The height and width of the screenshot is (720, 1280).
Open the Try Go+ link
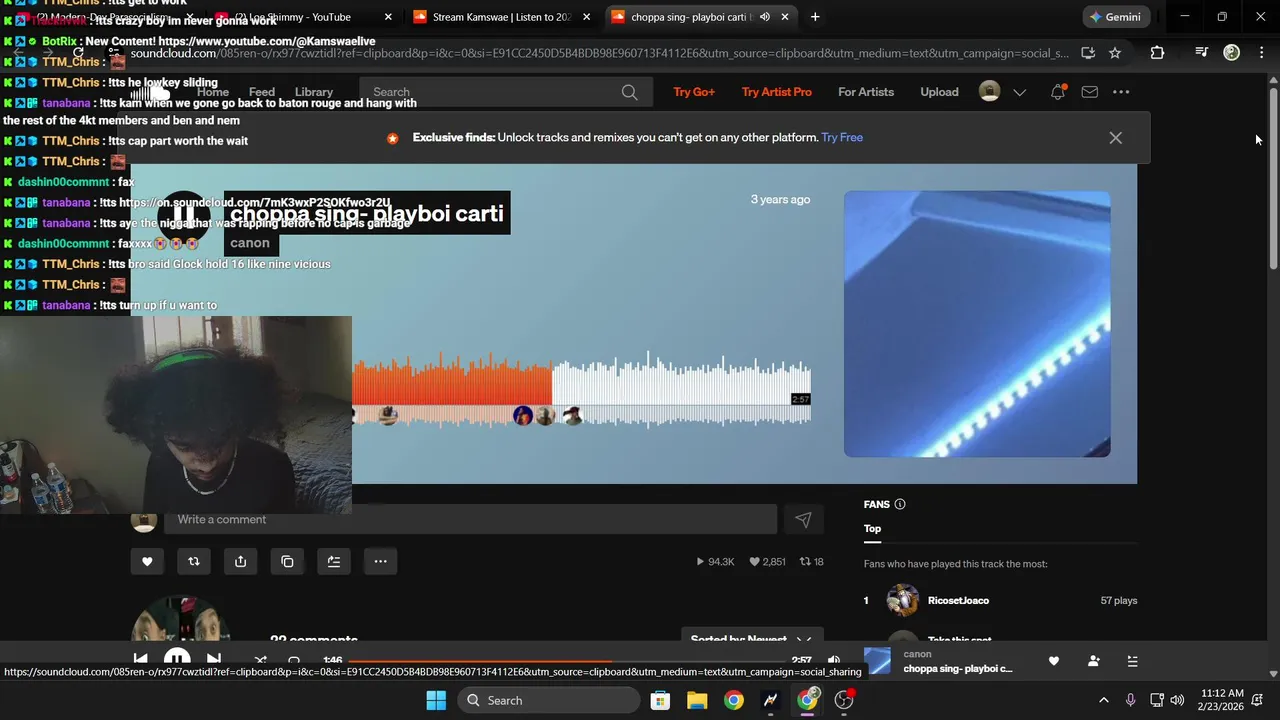click(x=694, y=92)
